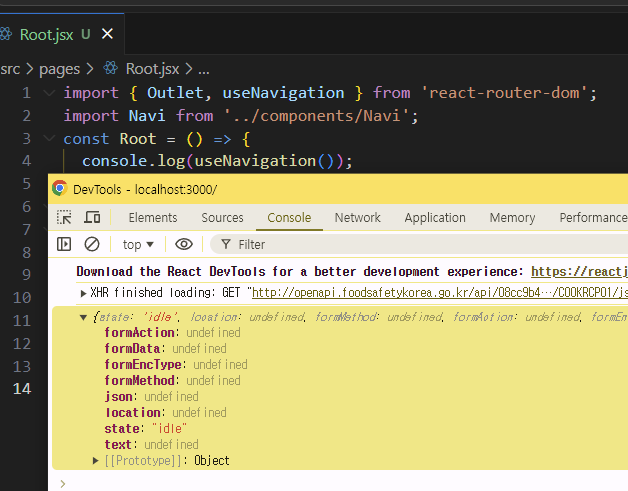The height and width of the screenshot is (491, 628).
Task: Create a live expression with the eye icon
Action: click(x=184, y=244)
